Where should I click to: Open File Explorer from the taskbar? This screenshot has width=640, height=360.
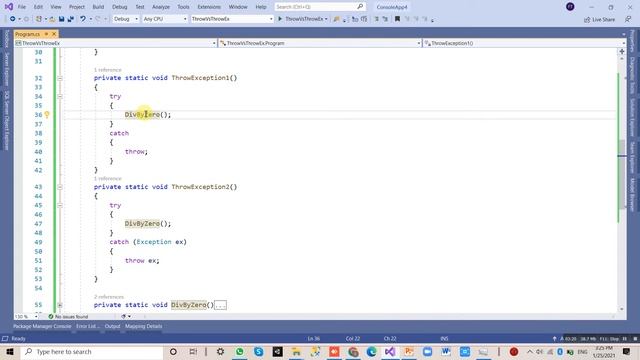click(296, 351)
